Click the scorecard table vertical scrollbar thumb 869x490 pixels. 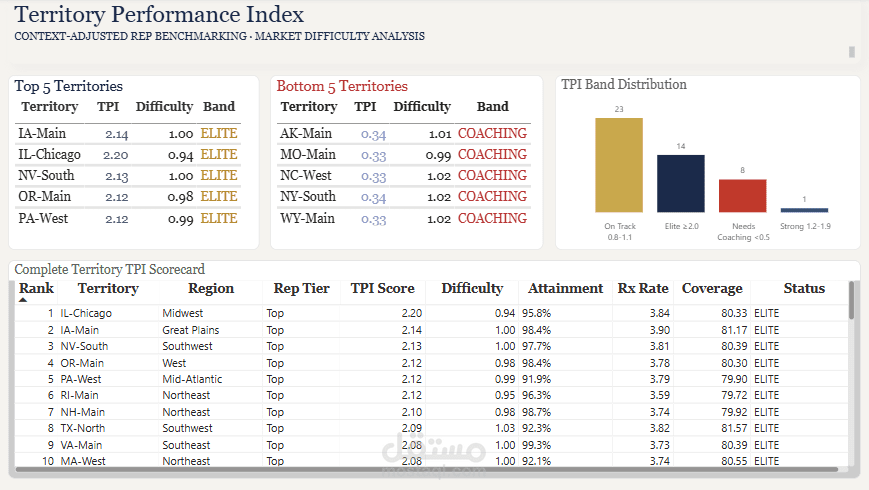coord(852,300)
